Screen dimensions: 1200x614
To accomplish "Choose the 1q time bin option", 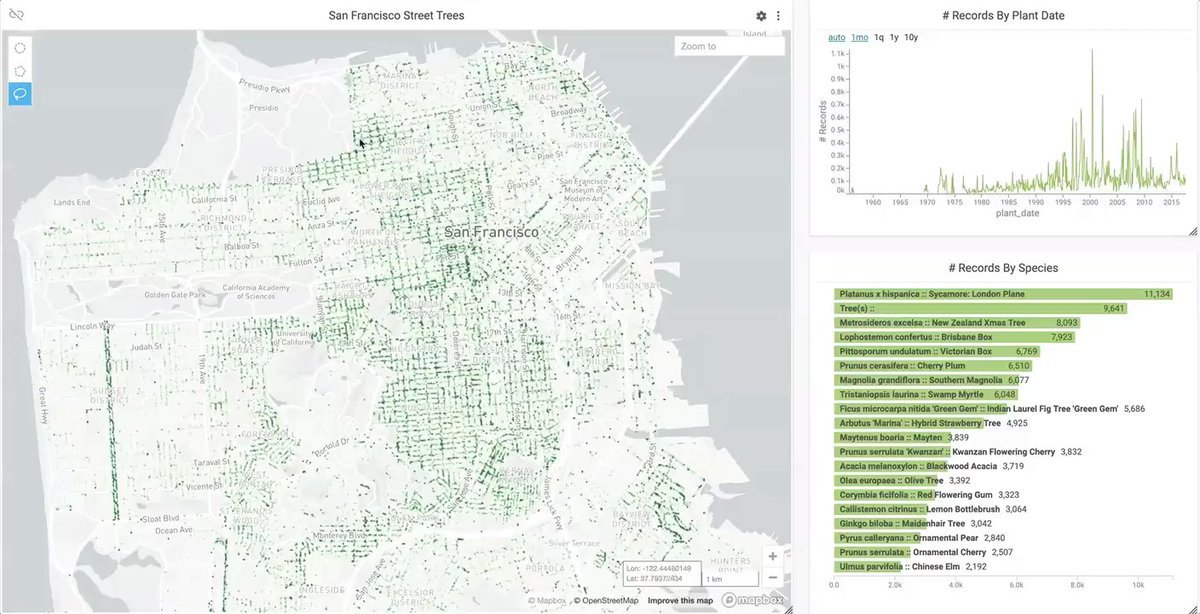I will coord(879,38).
